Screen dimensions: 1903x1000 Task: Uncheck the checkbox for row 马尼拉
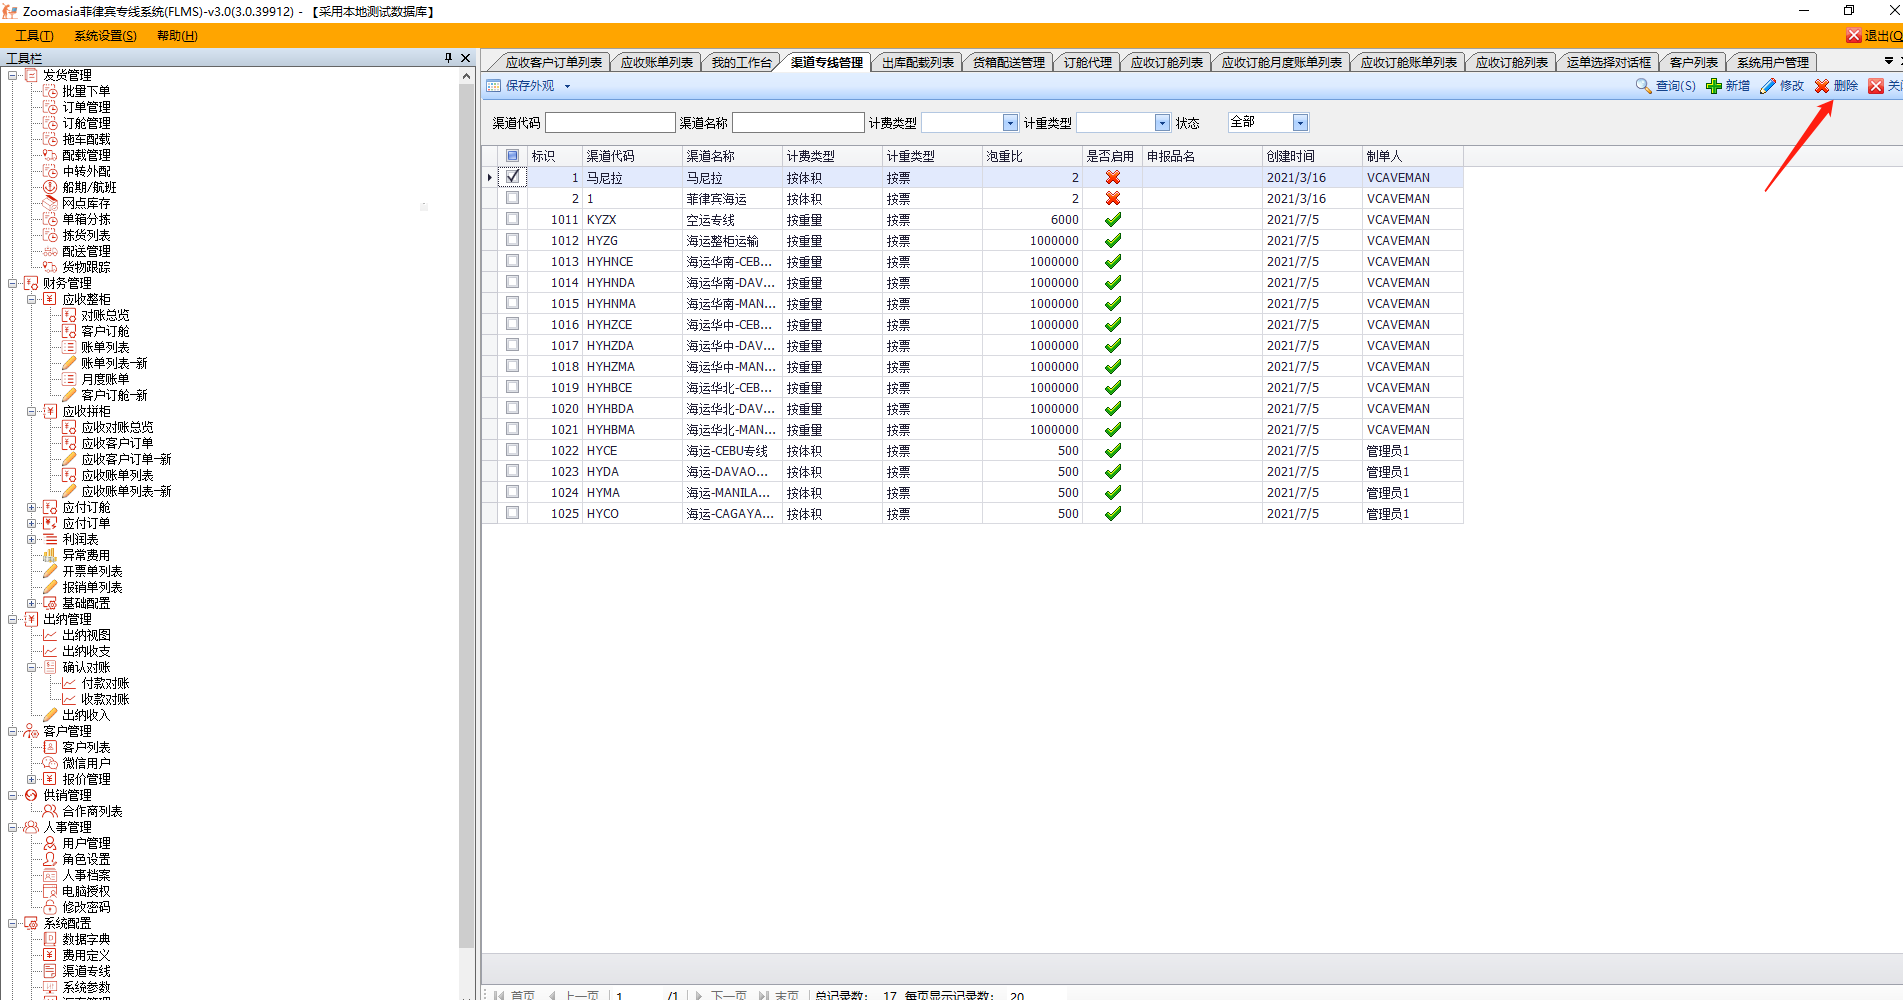coord(513,177)
